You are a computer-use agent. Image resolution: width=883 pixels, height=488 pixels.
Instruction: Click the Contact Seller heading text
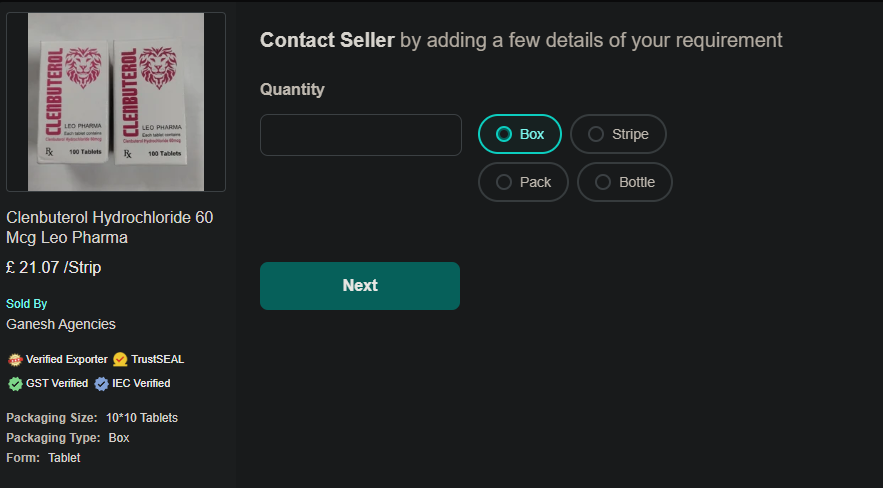327,40
